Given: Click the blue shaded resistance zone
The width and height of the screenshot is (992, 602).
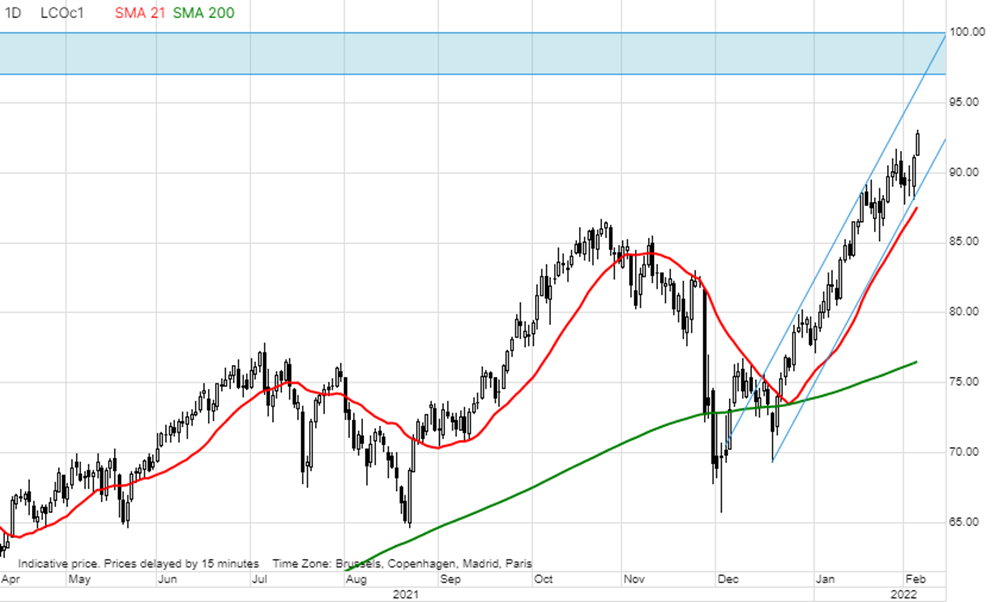Looking at the screenshot, I should [x=473, y=54].
